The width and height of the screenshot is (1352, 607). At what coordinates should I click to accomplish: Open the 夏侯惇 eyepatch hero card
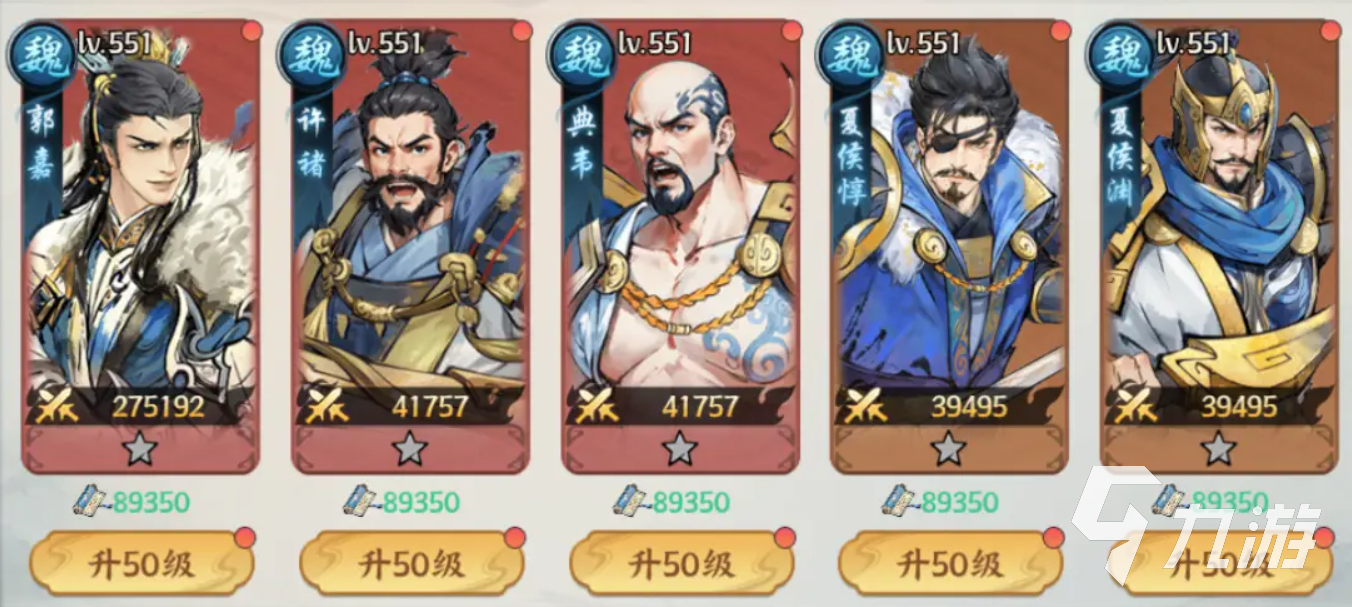point(950,246)
